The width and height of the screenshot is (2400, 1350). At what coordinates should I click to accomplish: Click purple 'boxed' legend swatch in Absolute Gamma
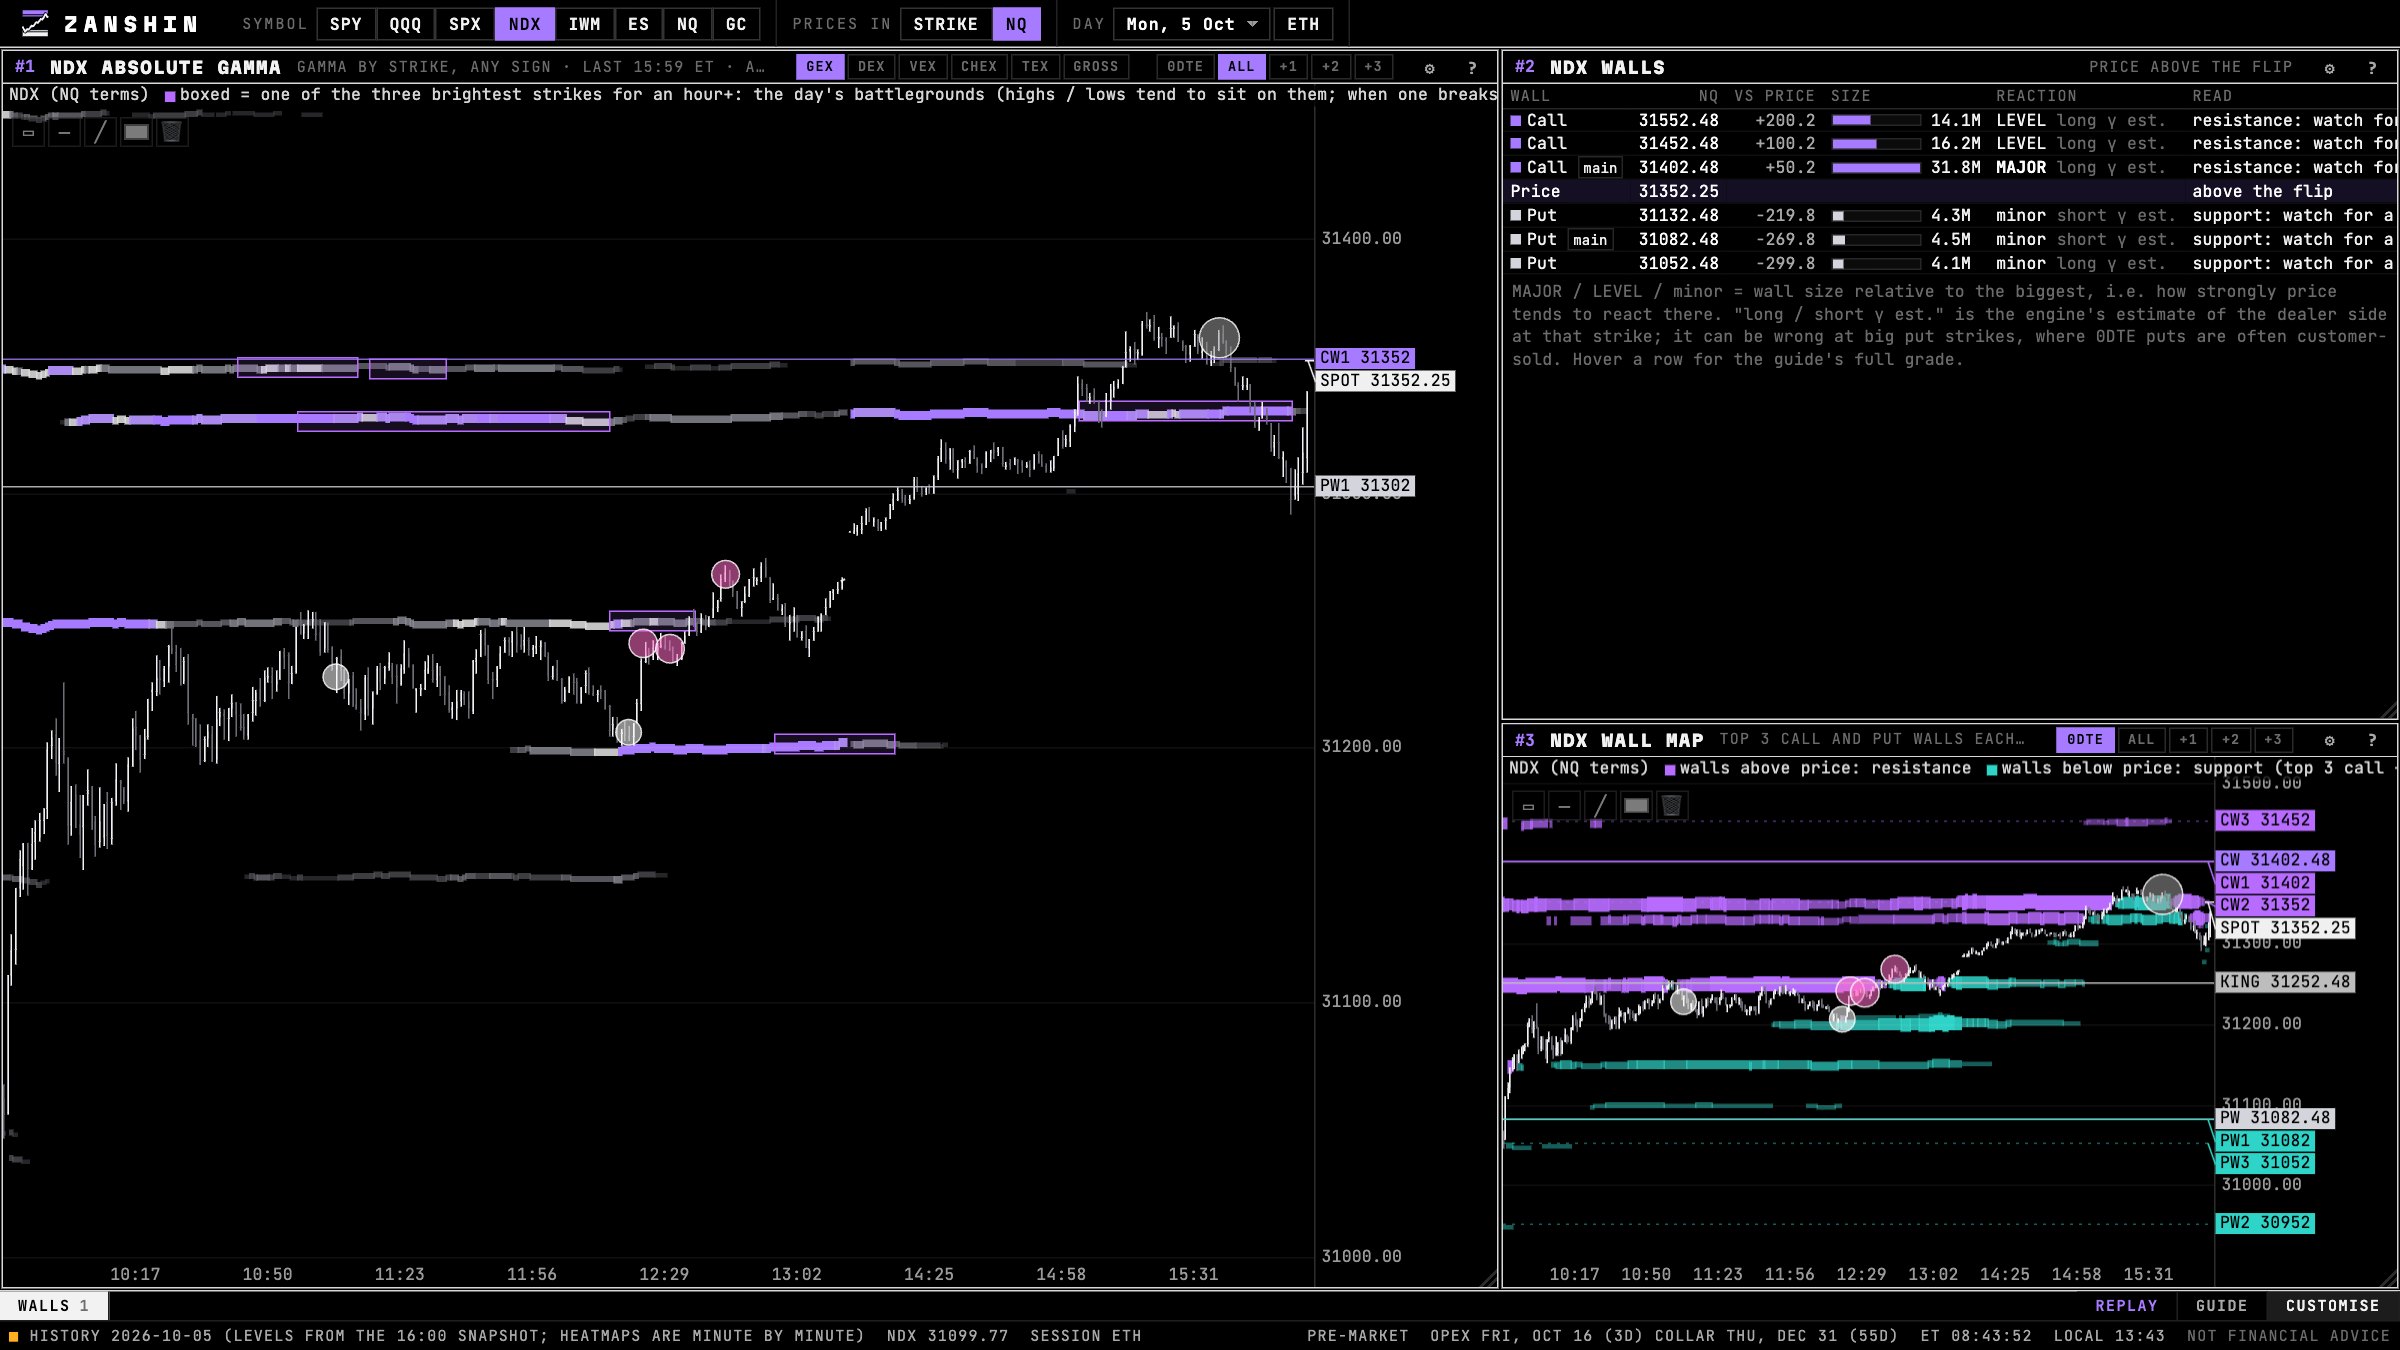[x=170, y=96]
